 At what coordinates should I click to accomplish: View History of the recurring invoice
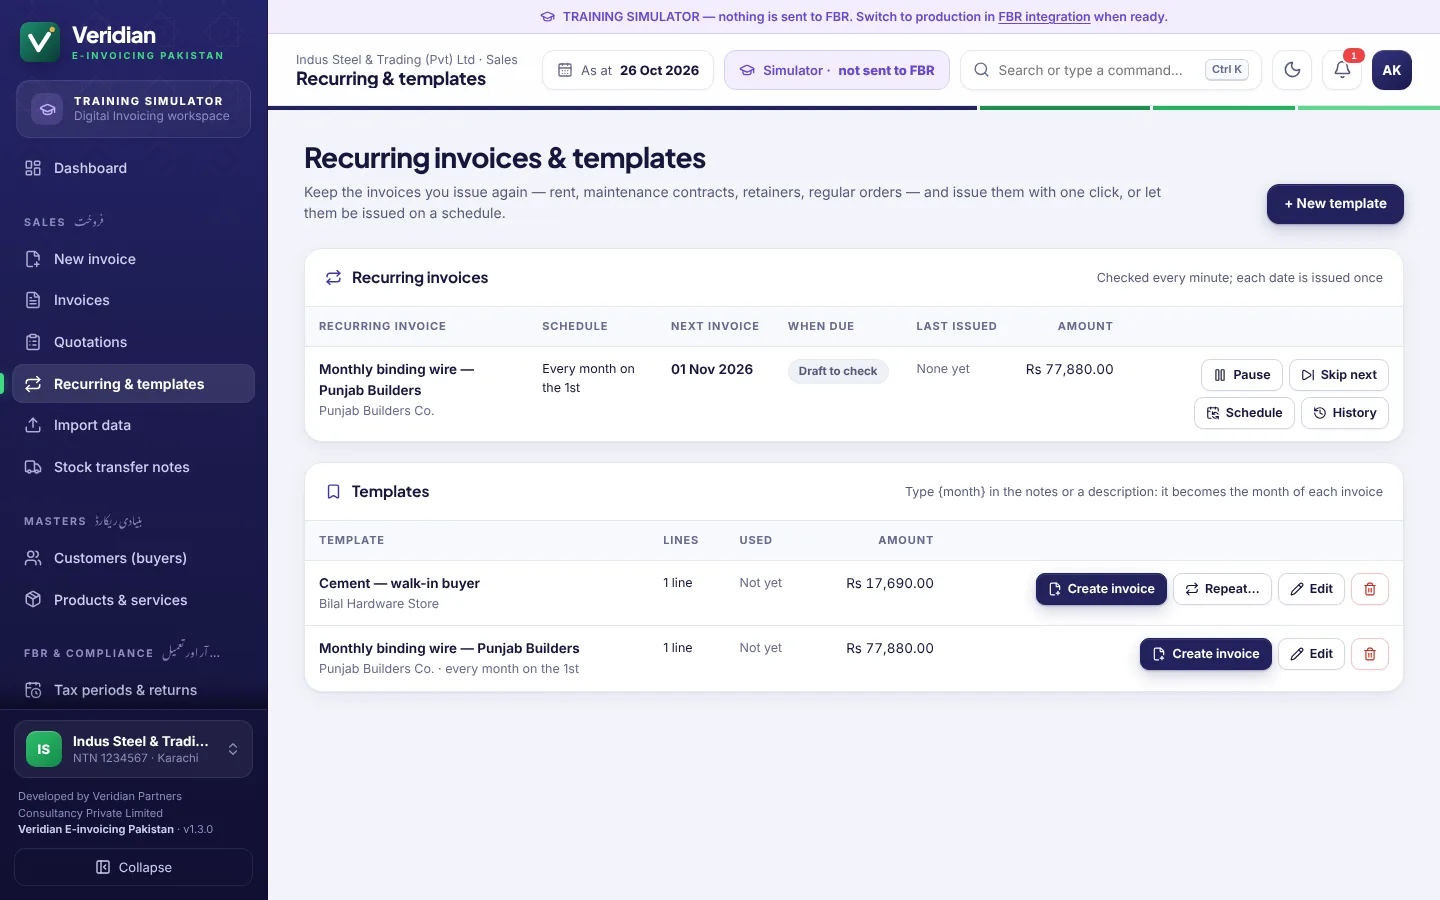point(1345,413)
